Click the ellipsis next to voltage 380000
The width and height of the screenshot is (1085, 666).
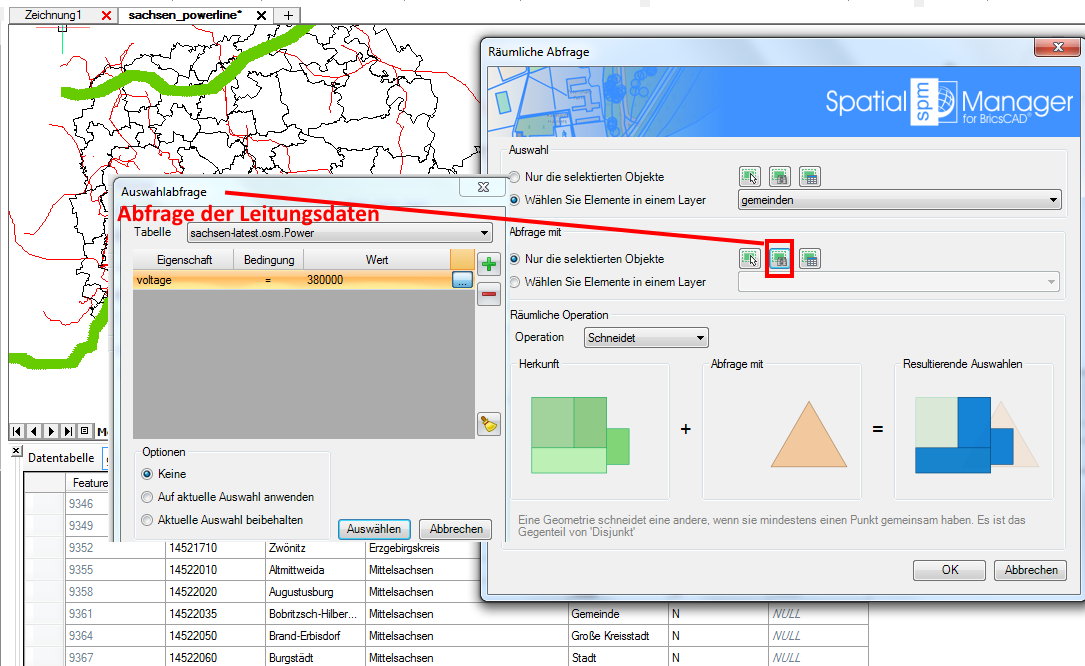pos(464,280)
